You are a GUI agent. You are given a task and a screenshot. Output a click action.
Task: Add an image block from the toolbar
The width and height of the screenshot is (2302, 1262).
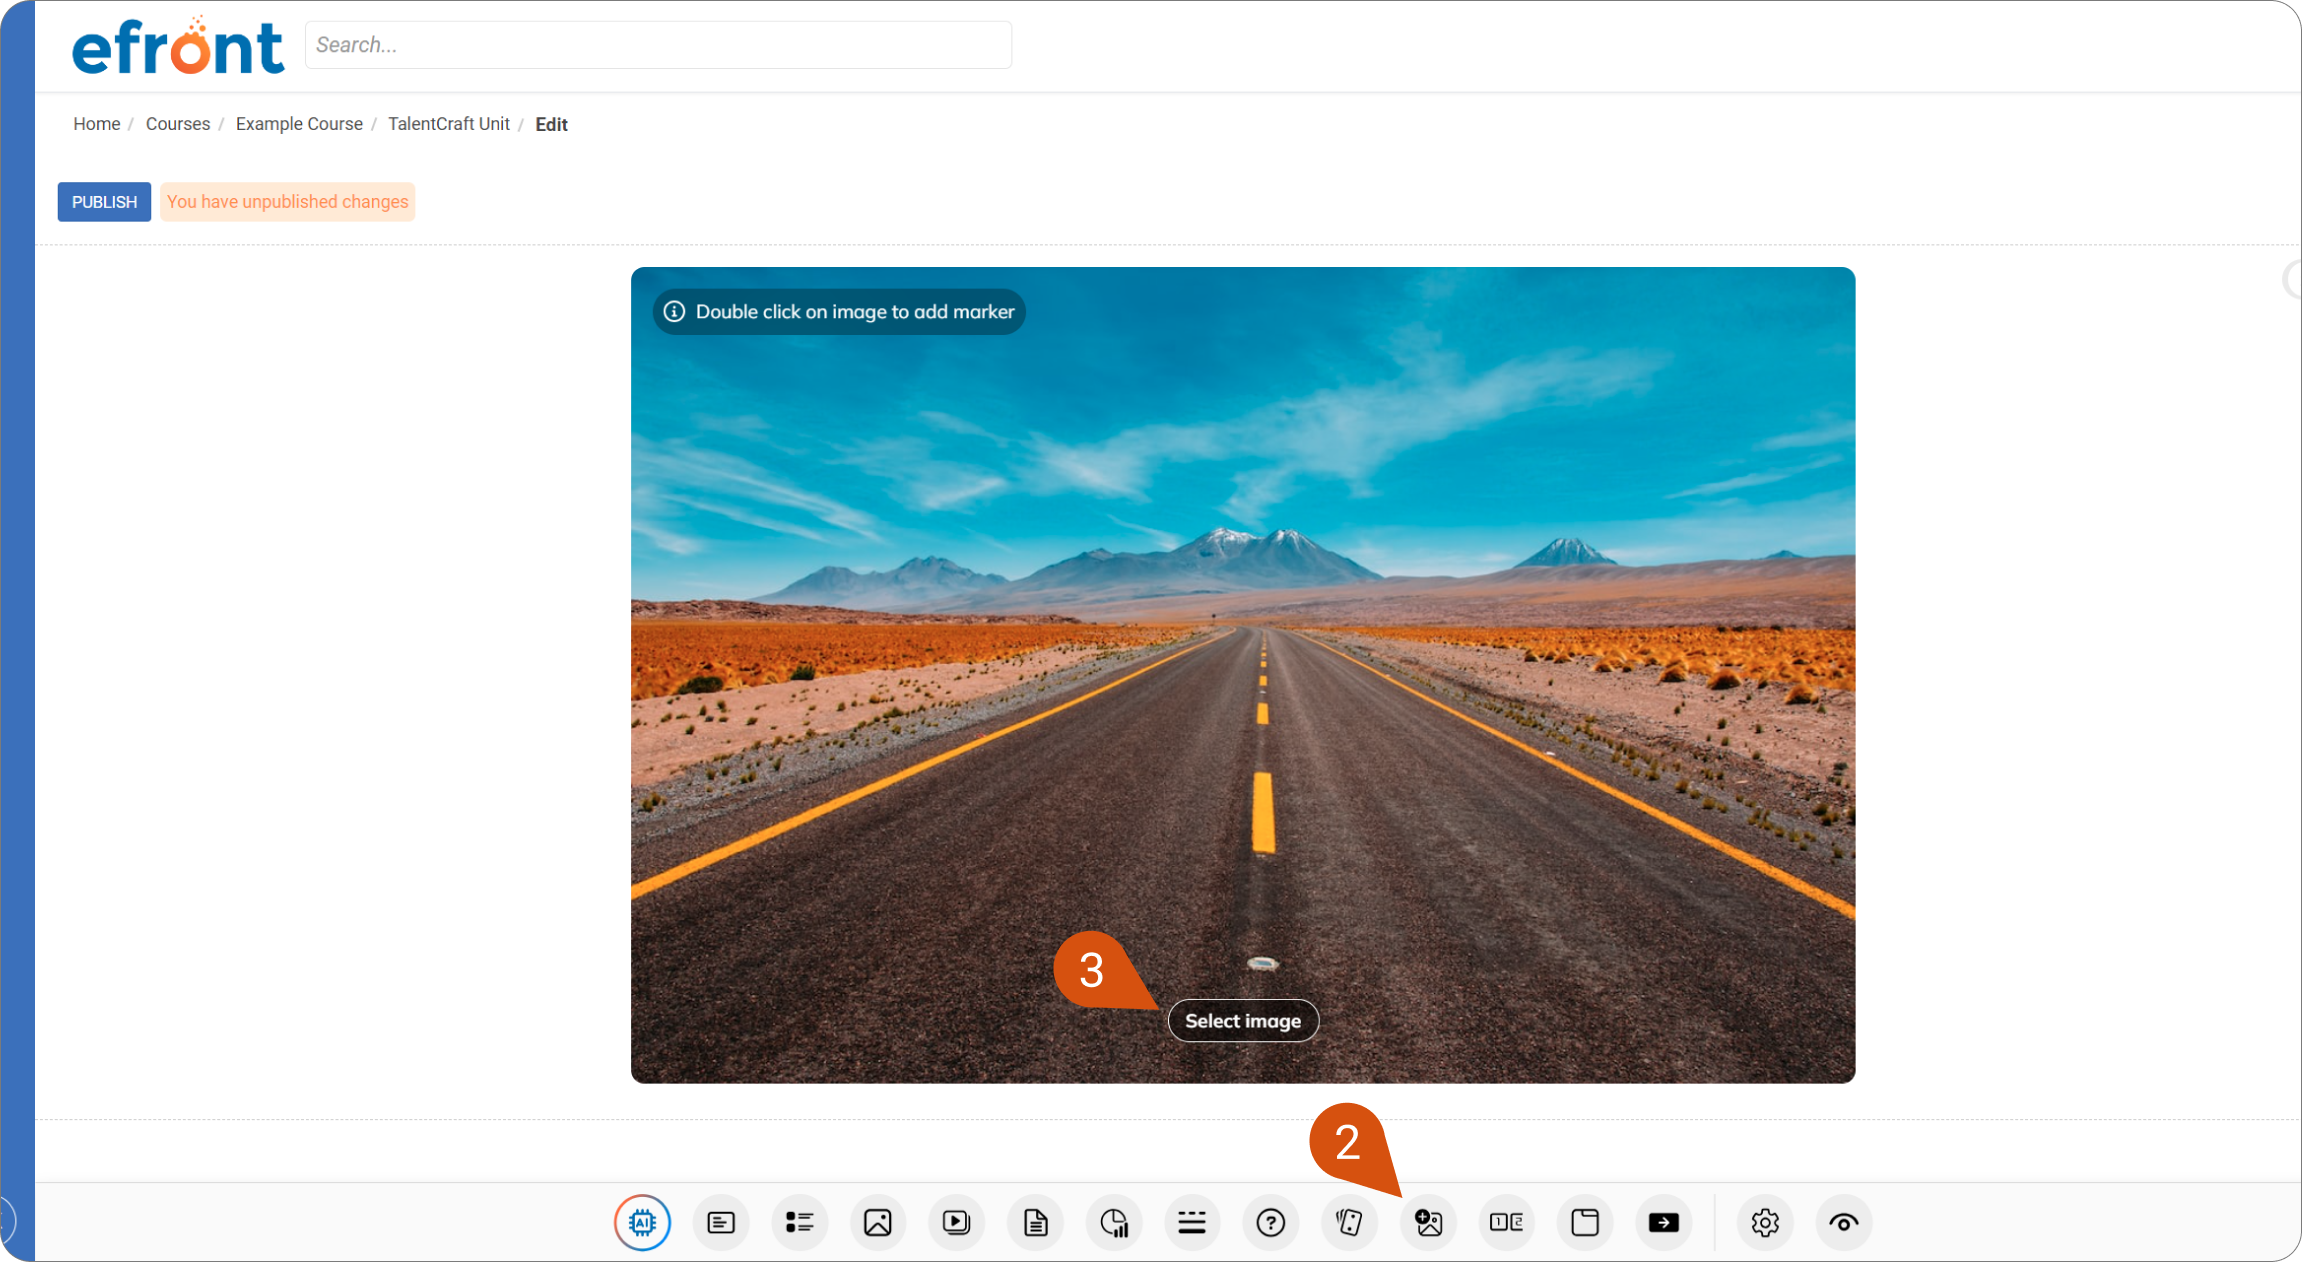pyautogui.click(x=878, y=1222)
